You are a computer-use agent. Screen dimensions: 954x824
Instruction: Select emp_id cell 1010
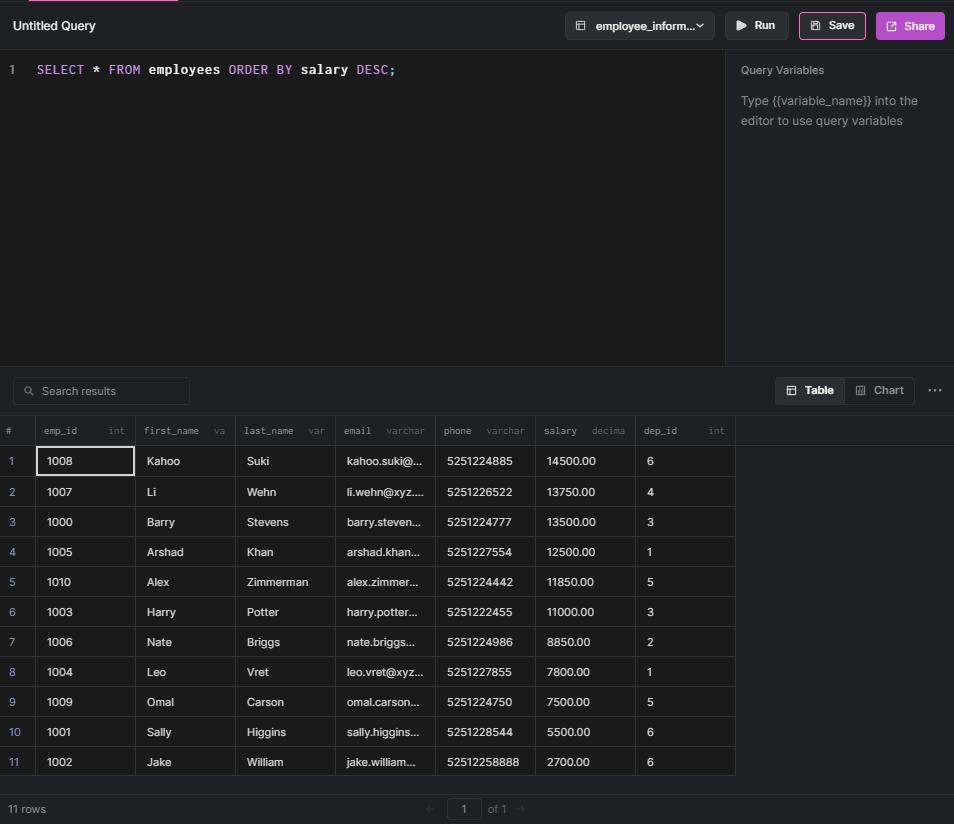pyautogui.click(x=85, y=581)
